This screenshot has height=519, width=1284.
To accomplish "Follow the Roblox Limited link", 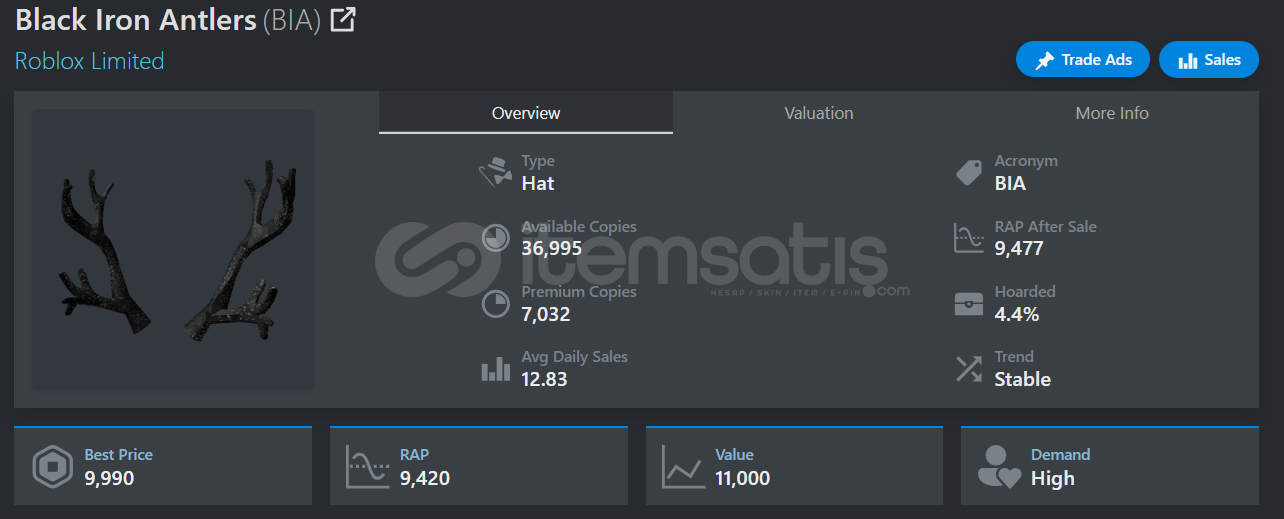I will 89,61.
